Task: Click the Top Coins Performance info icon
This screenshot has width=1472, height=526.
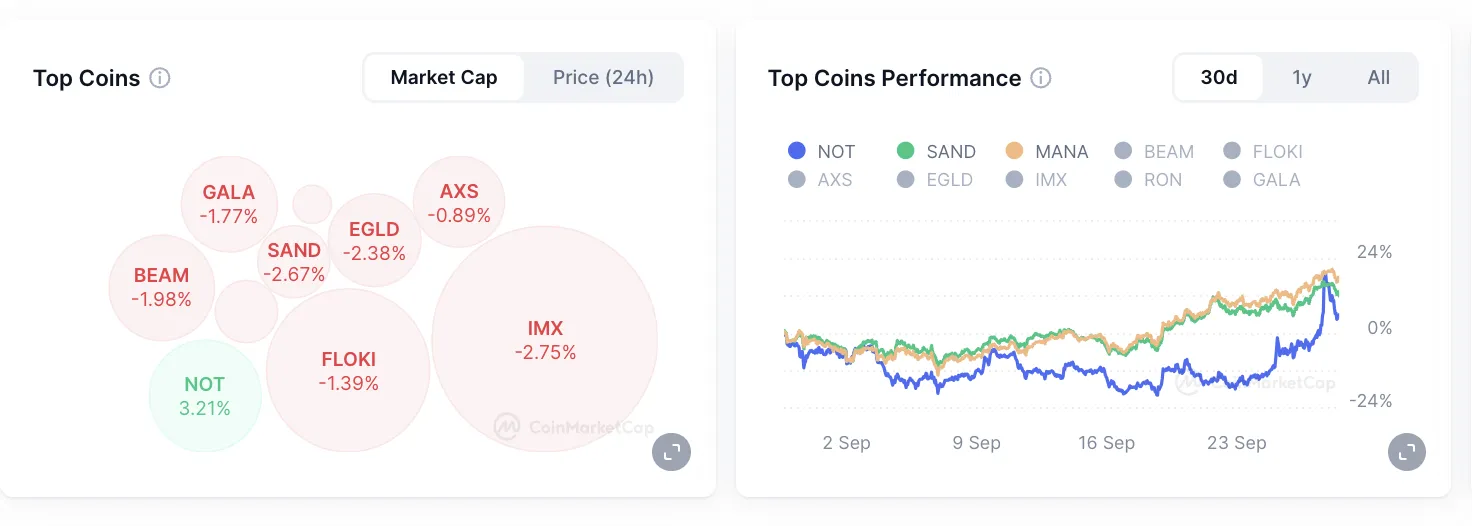Action: 1041,78
